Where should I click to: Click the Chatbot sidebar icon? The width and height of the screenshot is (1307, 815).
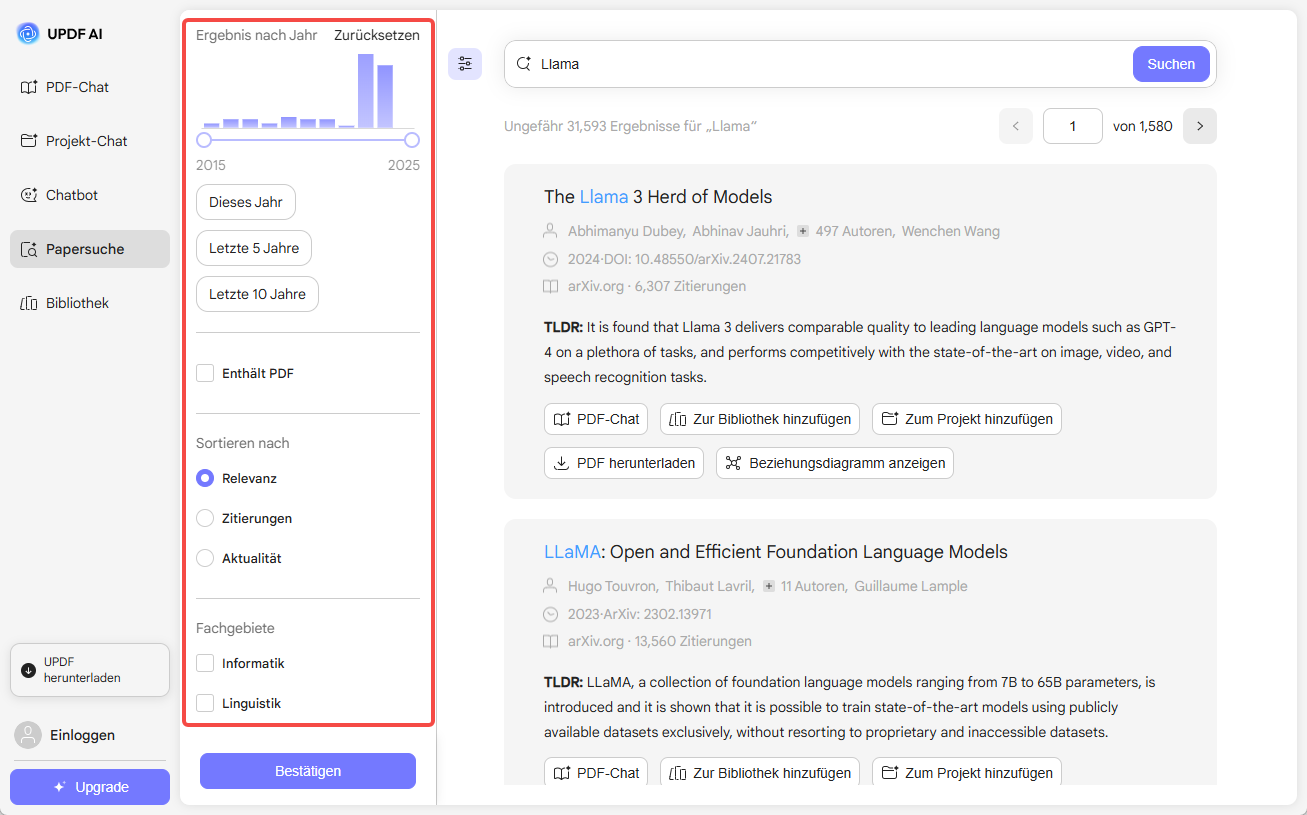[x=29, y=195]
